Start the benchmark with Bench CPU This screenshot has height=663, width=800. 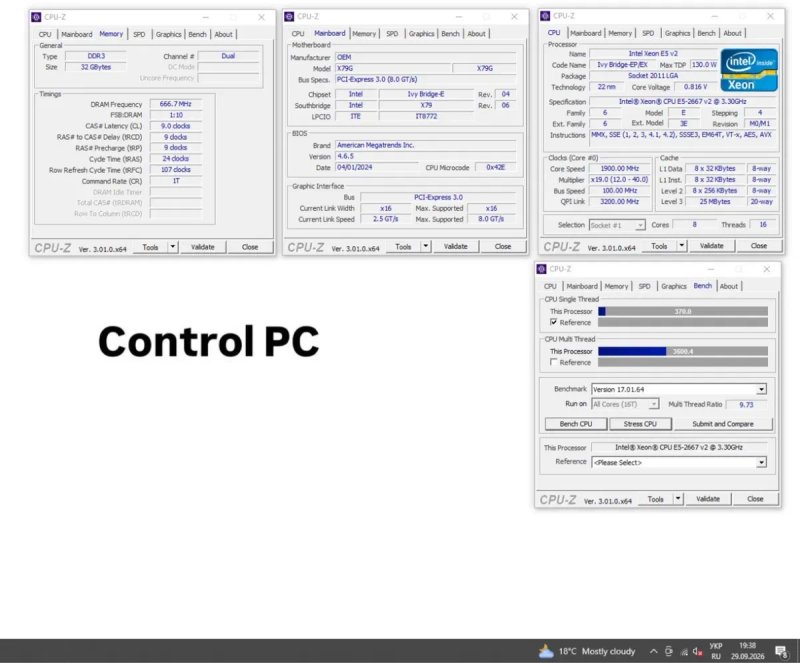pos(576,424)
